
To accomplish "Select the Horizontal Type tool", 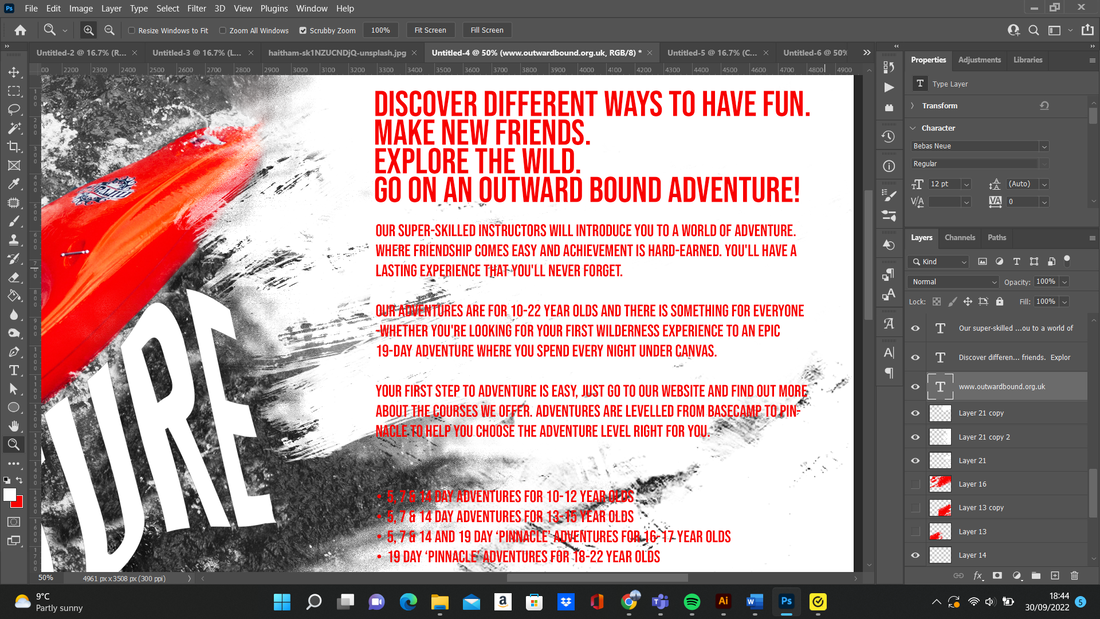I will point(13,370).
